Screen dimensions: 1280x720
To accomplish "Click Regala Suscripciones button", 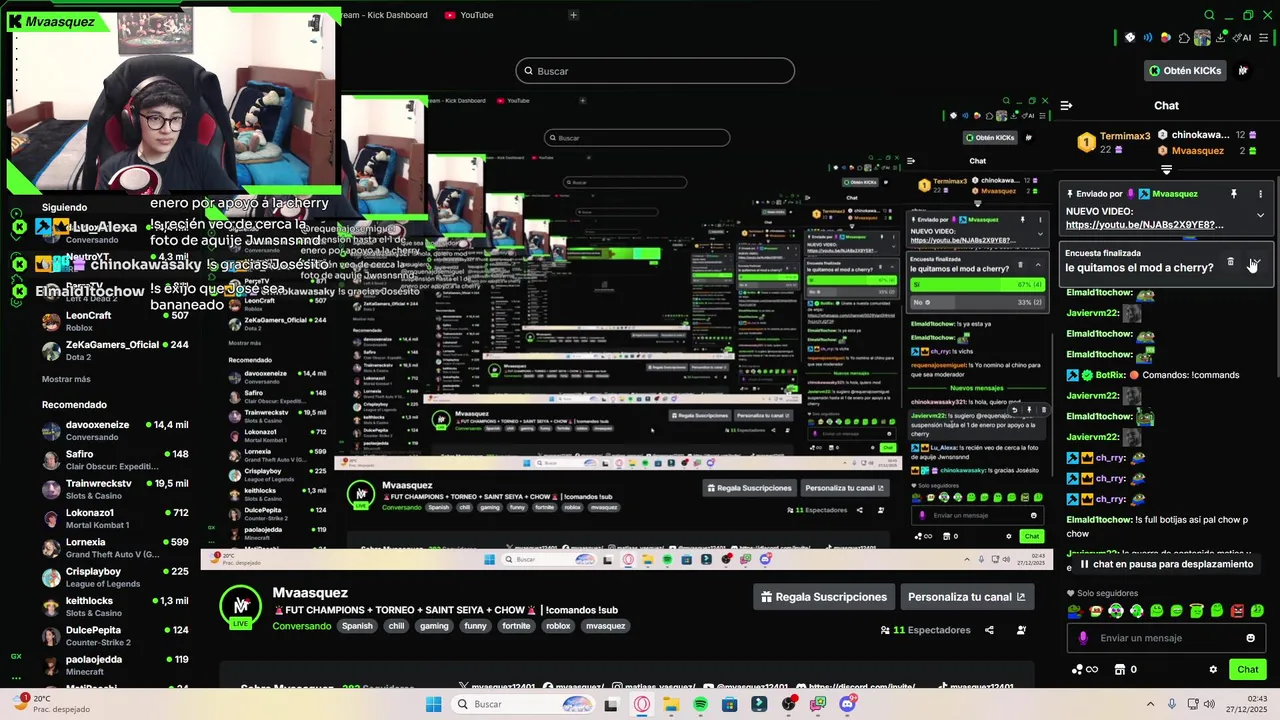I will click(x=824, y=597).
